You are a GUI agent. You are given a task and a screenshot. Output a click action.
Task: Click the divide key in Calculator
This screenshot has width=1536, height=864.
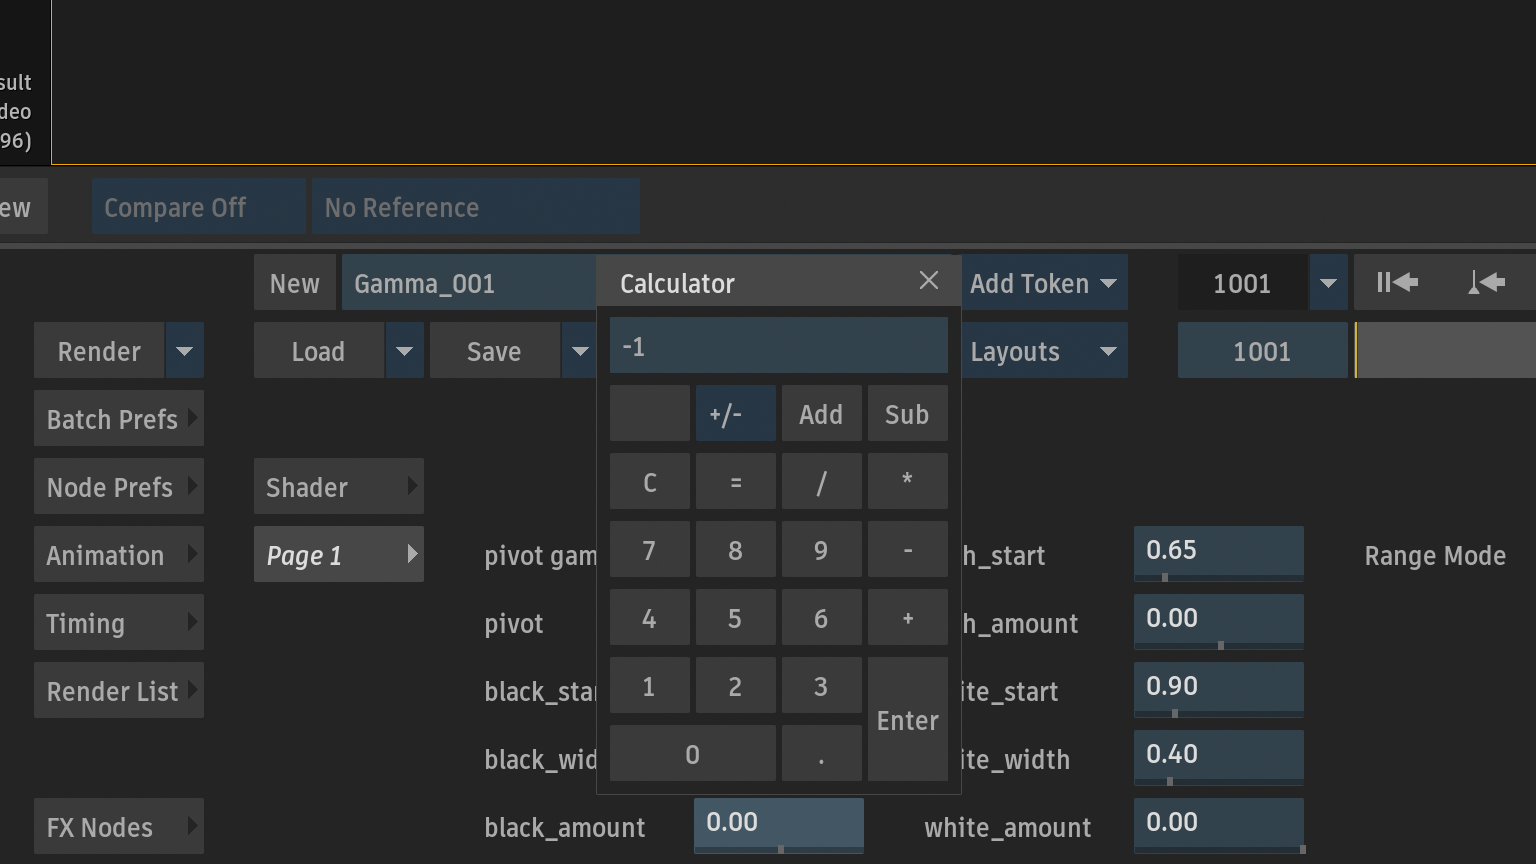tap(821, 482)
